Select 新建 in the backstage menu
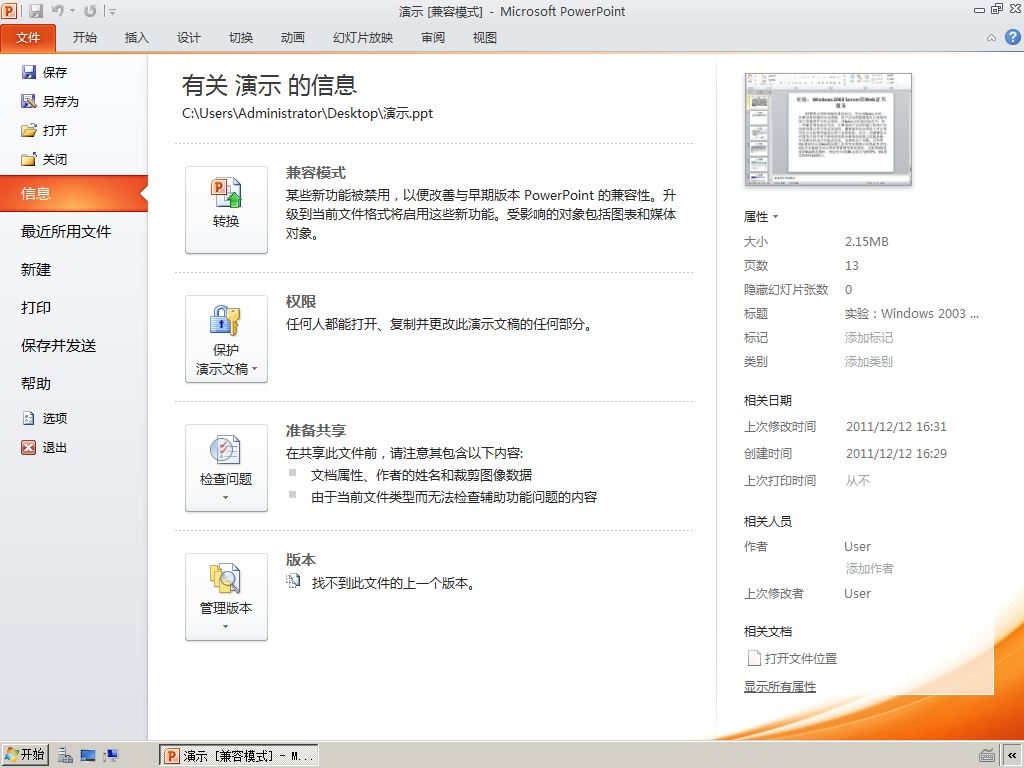 [36, 270]
